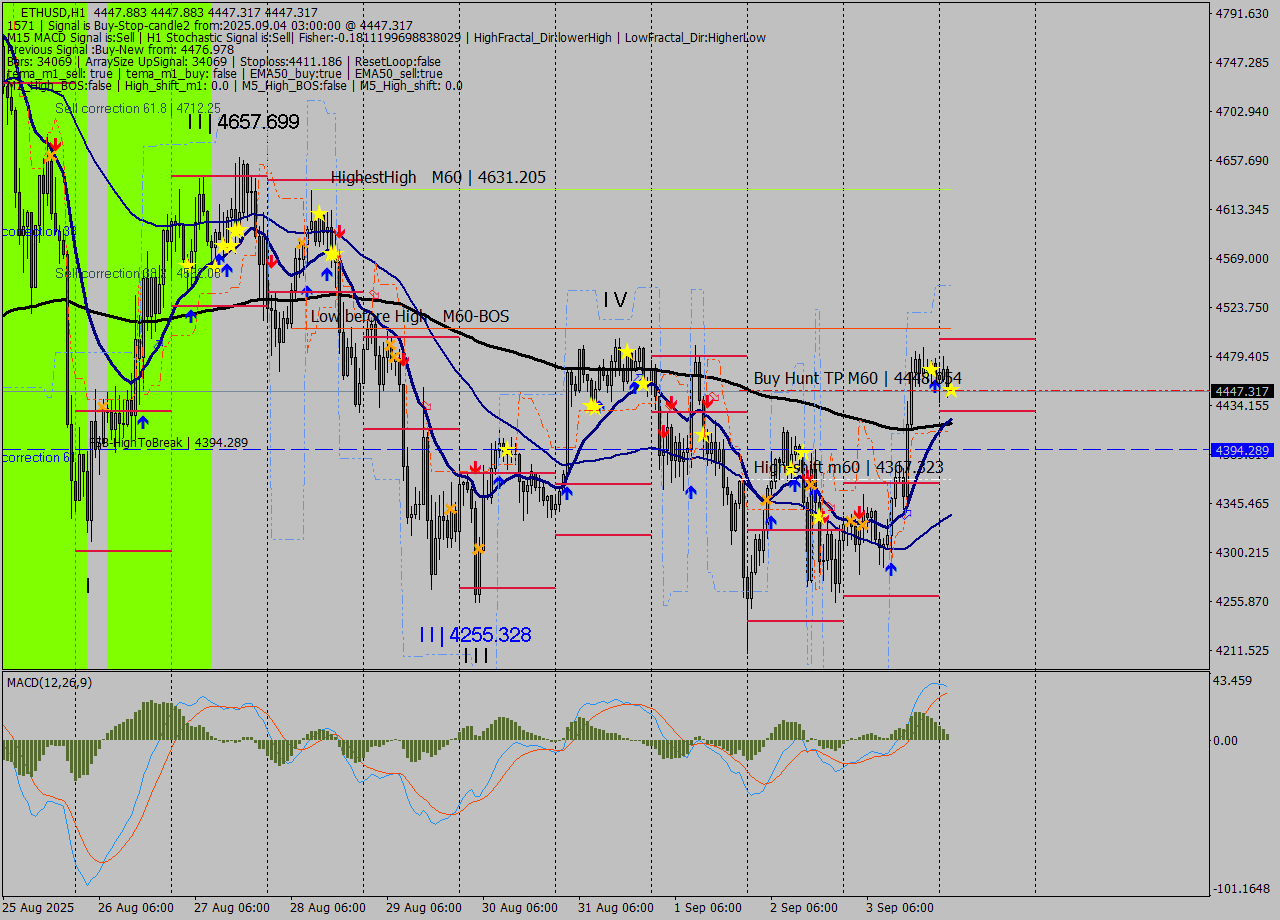
Task: Click the red sell arrow under Sell correction 61.8
Action: [x=55, y=145]
